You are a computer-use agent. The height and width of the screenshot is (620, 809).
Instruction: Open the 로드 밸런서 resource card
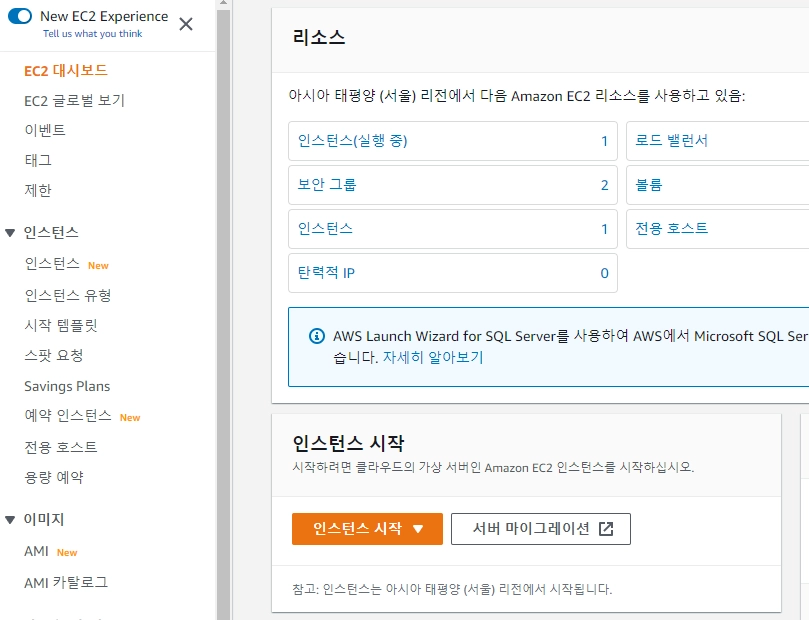click(x=718, y=141)
